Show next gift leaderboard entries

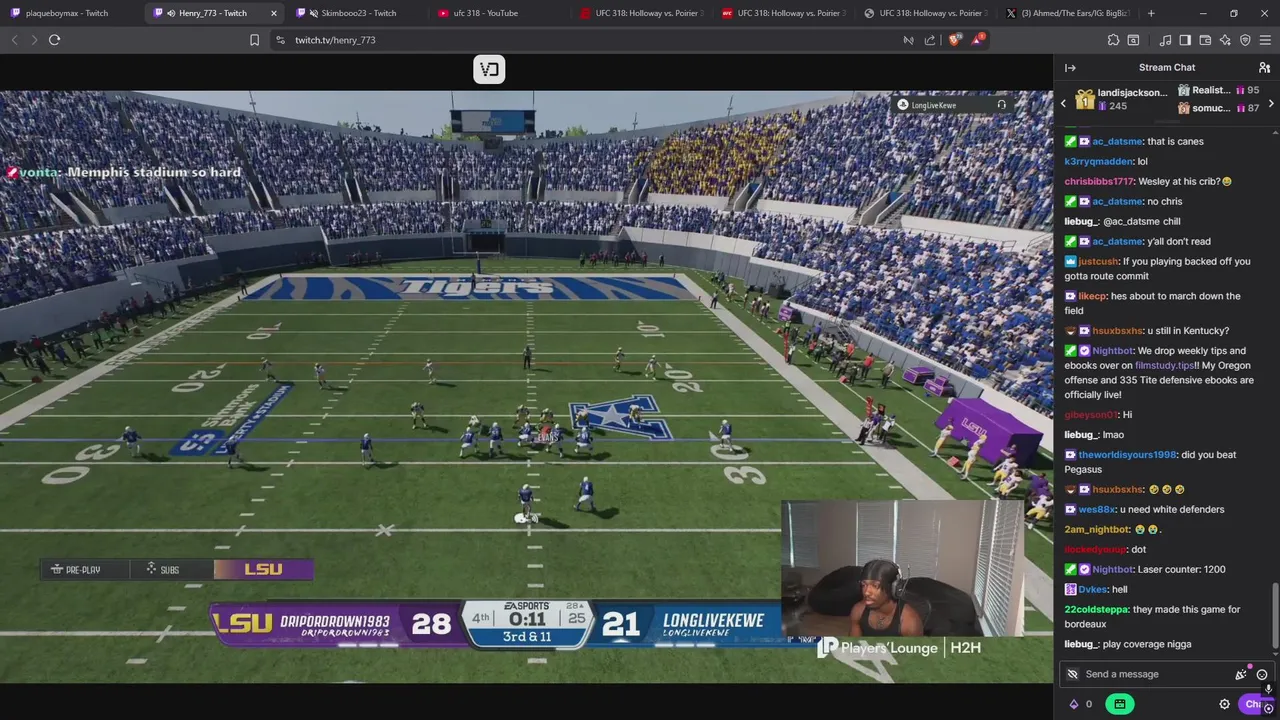tap(1271, 103)
